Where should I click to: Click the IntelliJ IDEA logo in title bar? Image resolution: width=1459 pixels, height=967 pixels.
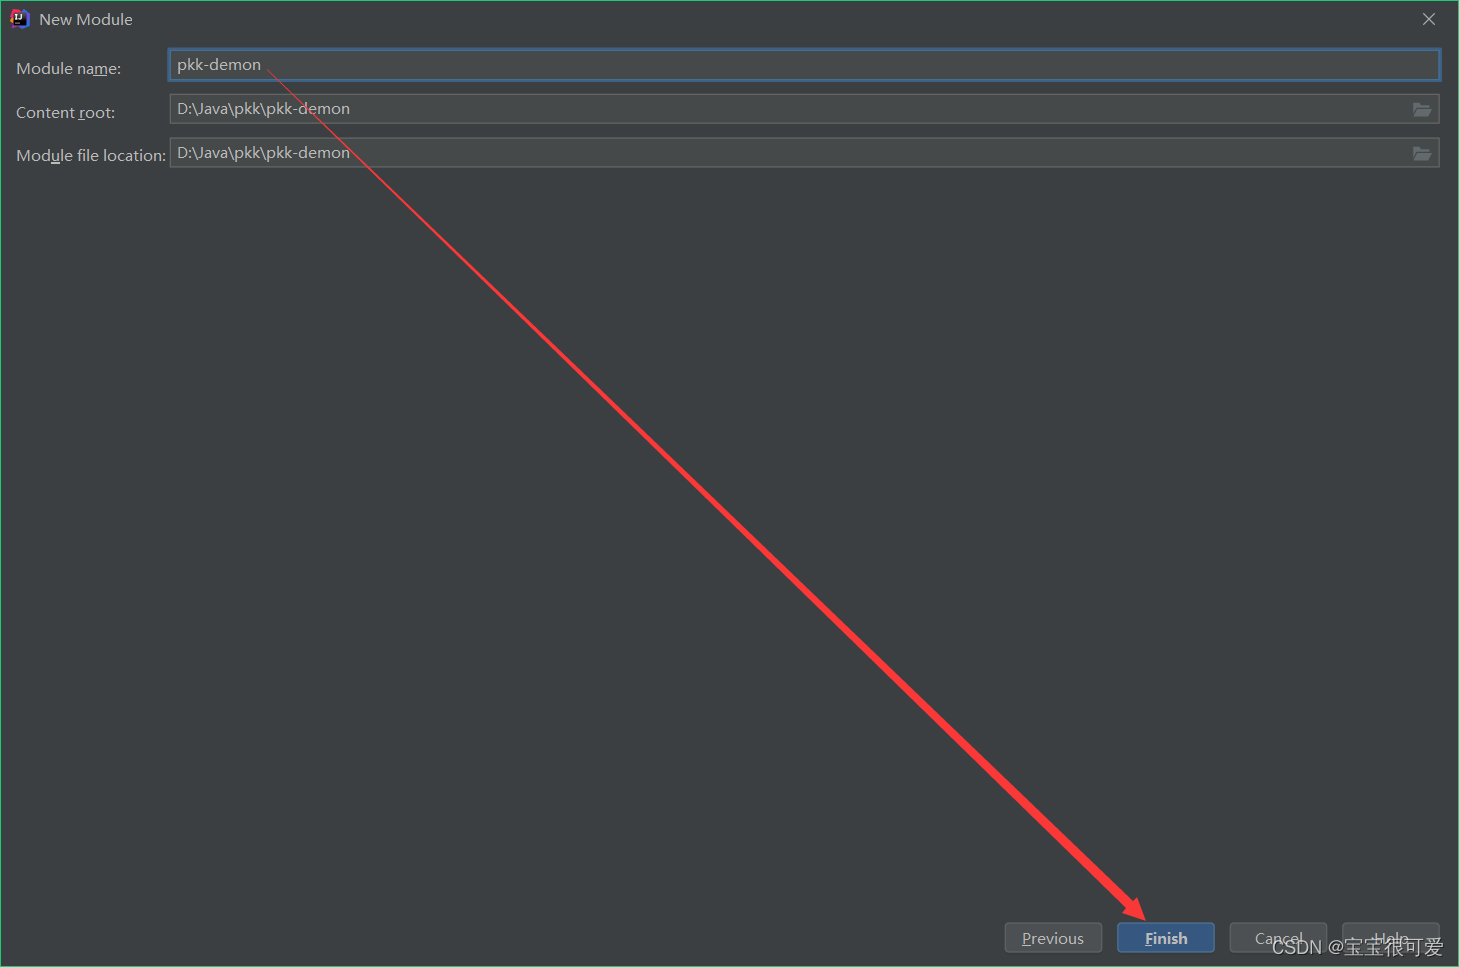tap(19, 19)
